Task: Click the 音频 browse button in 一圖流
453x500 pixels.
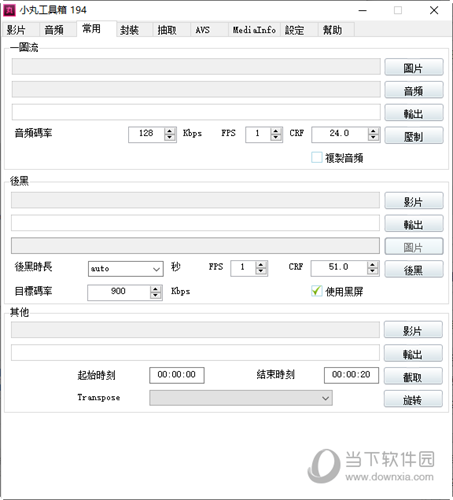Action: (x=414, y=90)
